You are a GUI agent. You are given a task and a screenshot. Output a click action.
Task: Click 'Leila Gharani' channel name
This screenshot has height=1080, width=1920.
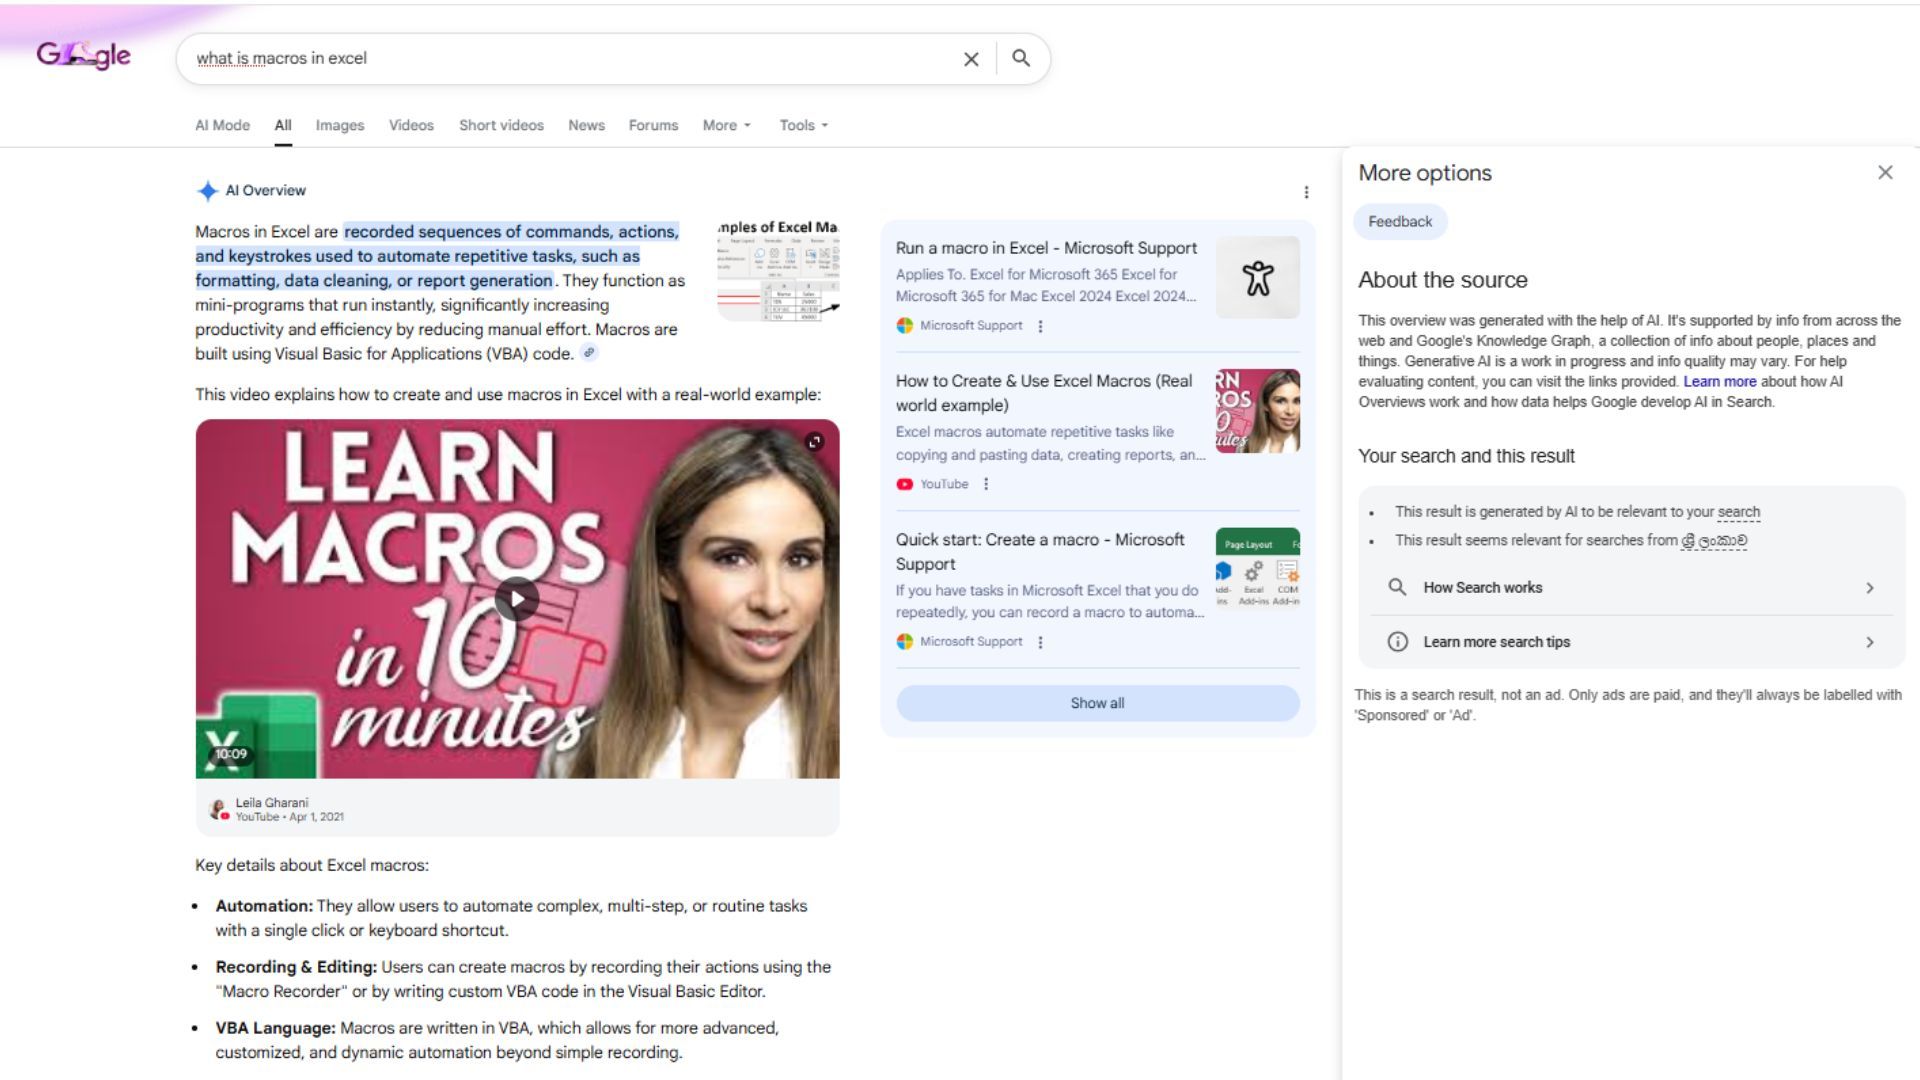pyautogui.click(x=272, y=802)
